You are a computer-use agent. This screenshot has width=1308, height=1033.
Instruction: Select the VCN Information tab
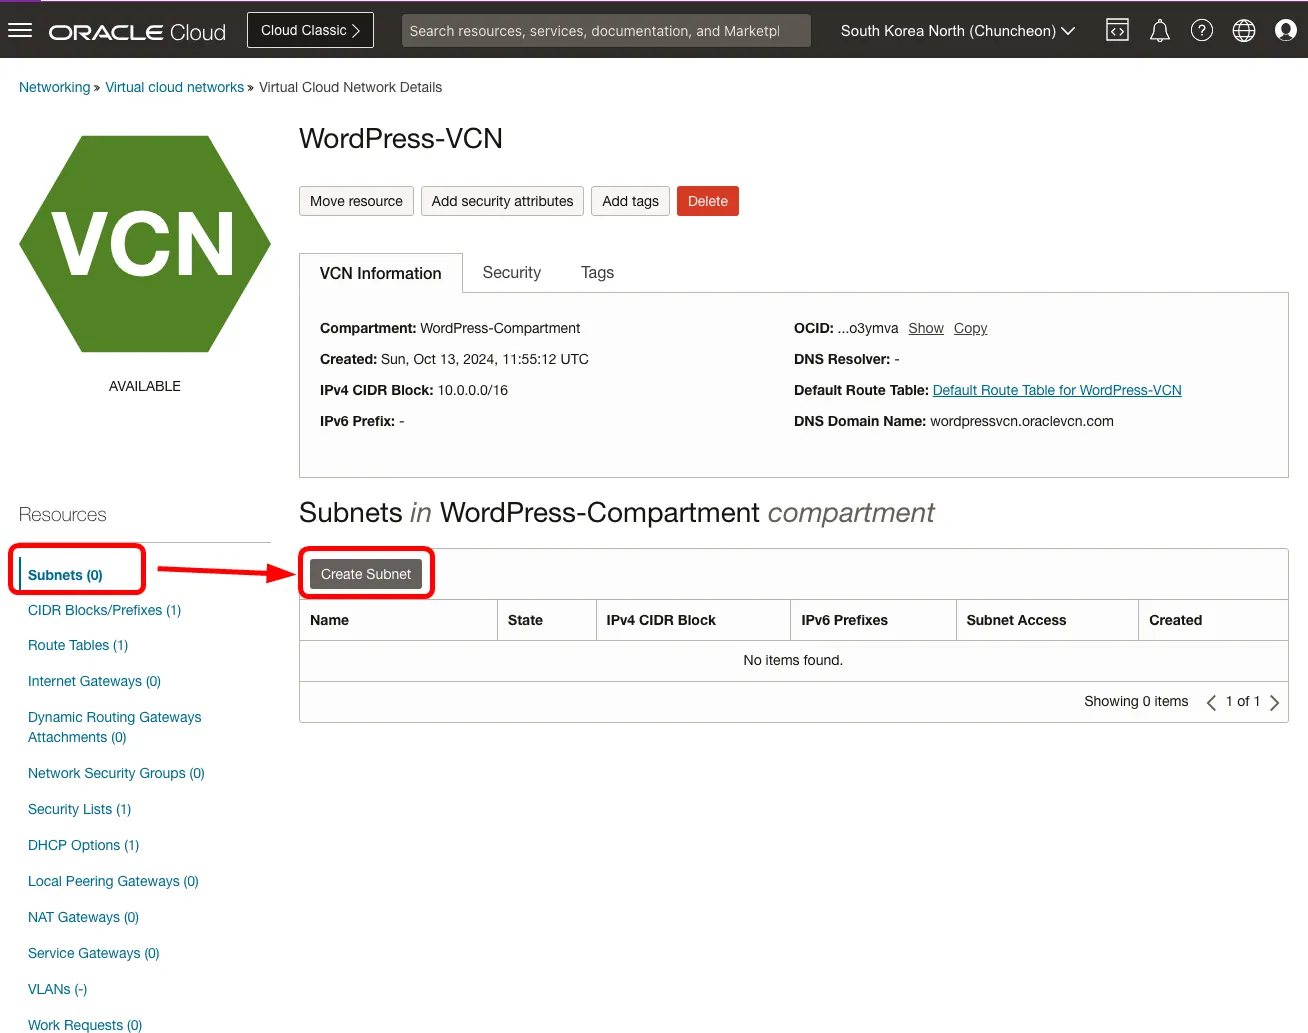pyautogui.click(x=381, y=273)
